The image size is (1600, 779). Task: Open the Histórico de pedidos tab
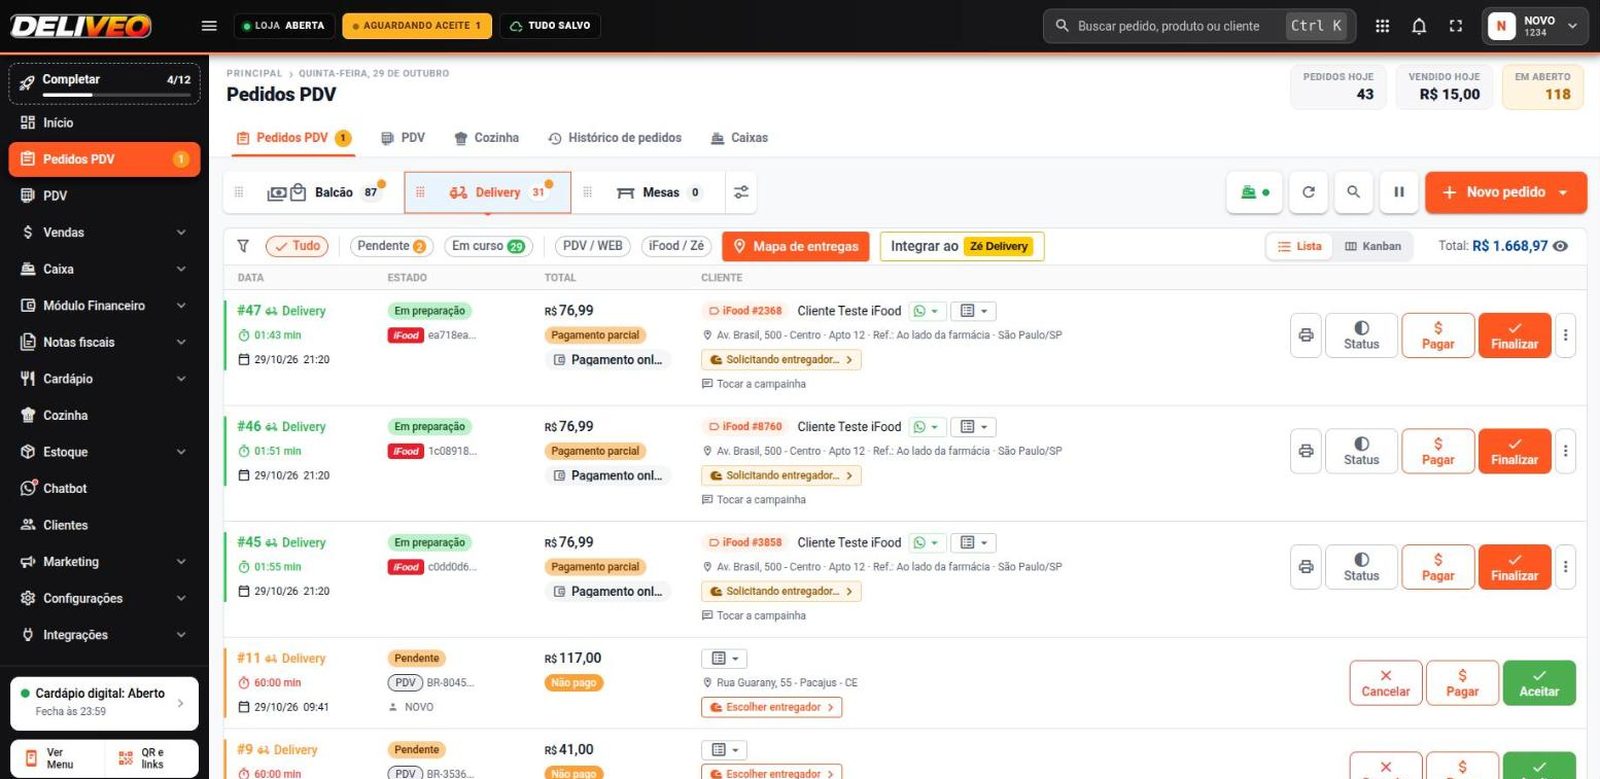615,138
